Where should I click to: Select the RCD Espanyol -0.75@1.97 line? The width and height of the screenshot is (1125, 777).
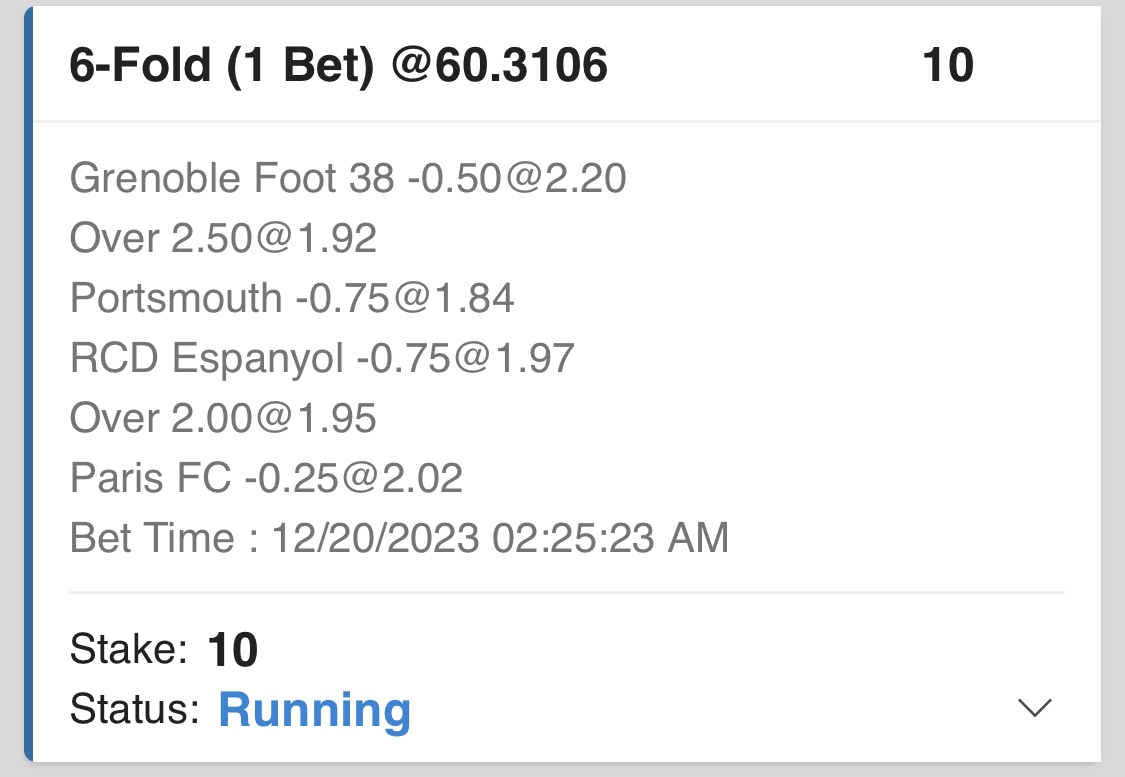tap(322, 358)
